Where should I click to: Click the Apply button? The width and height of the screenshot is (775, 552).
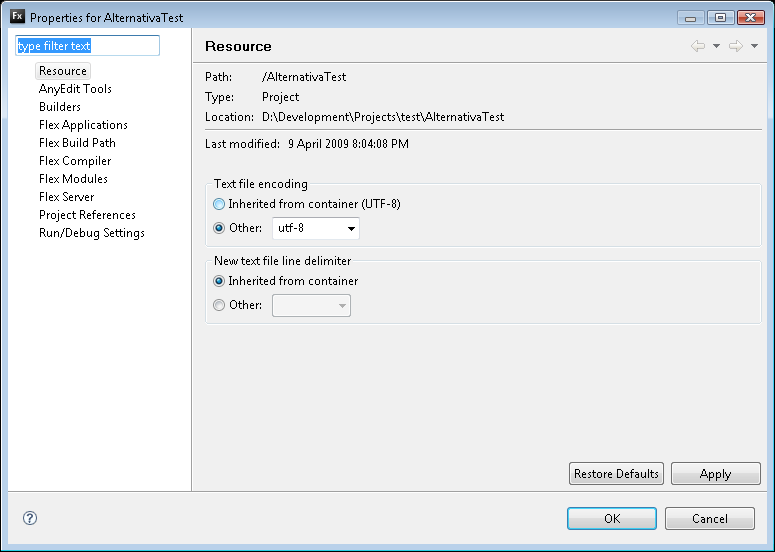715,474
